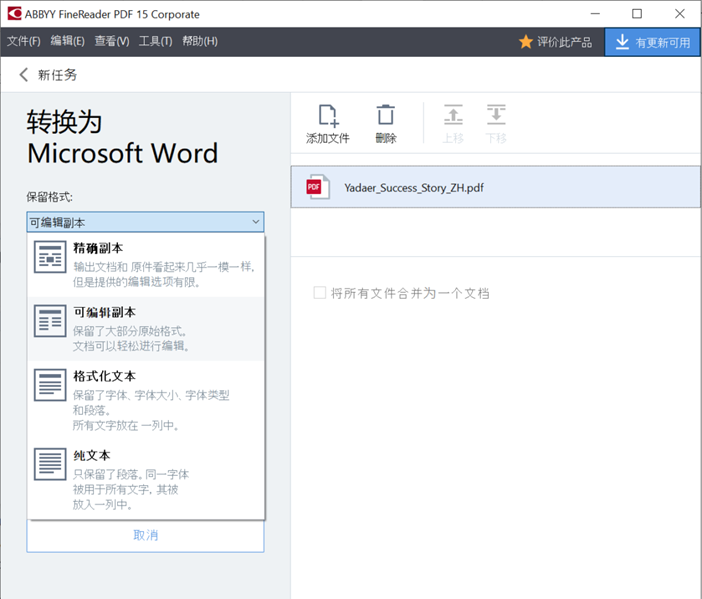Go back via 新任务 label
Screen dimensions: 702x599
coord(57,75)
